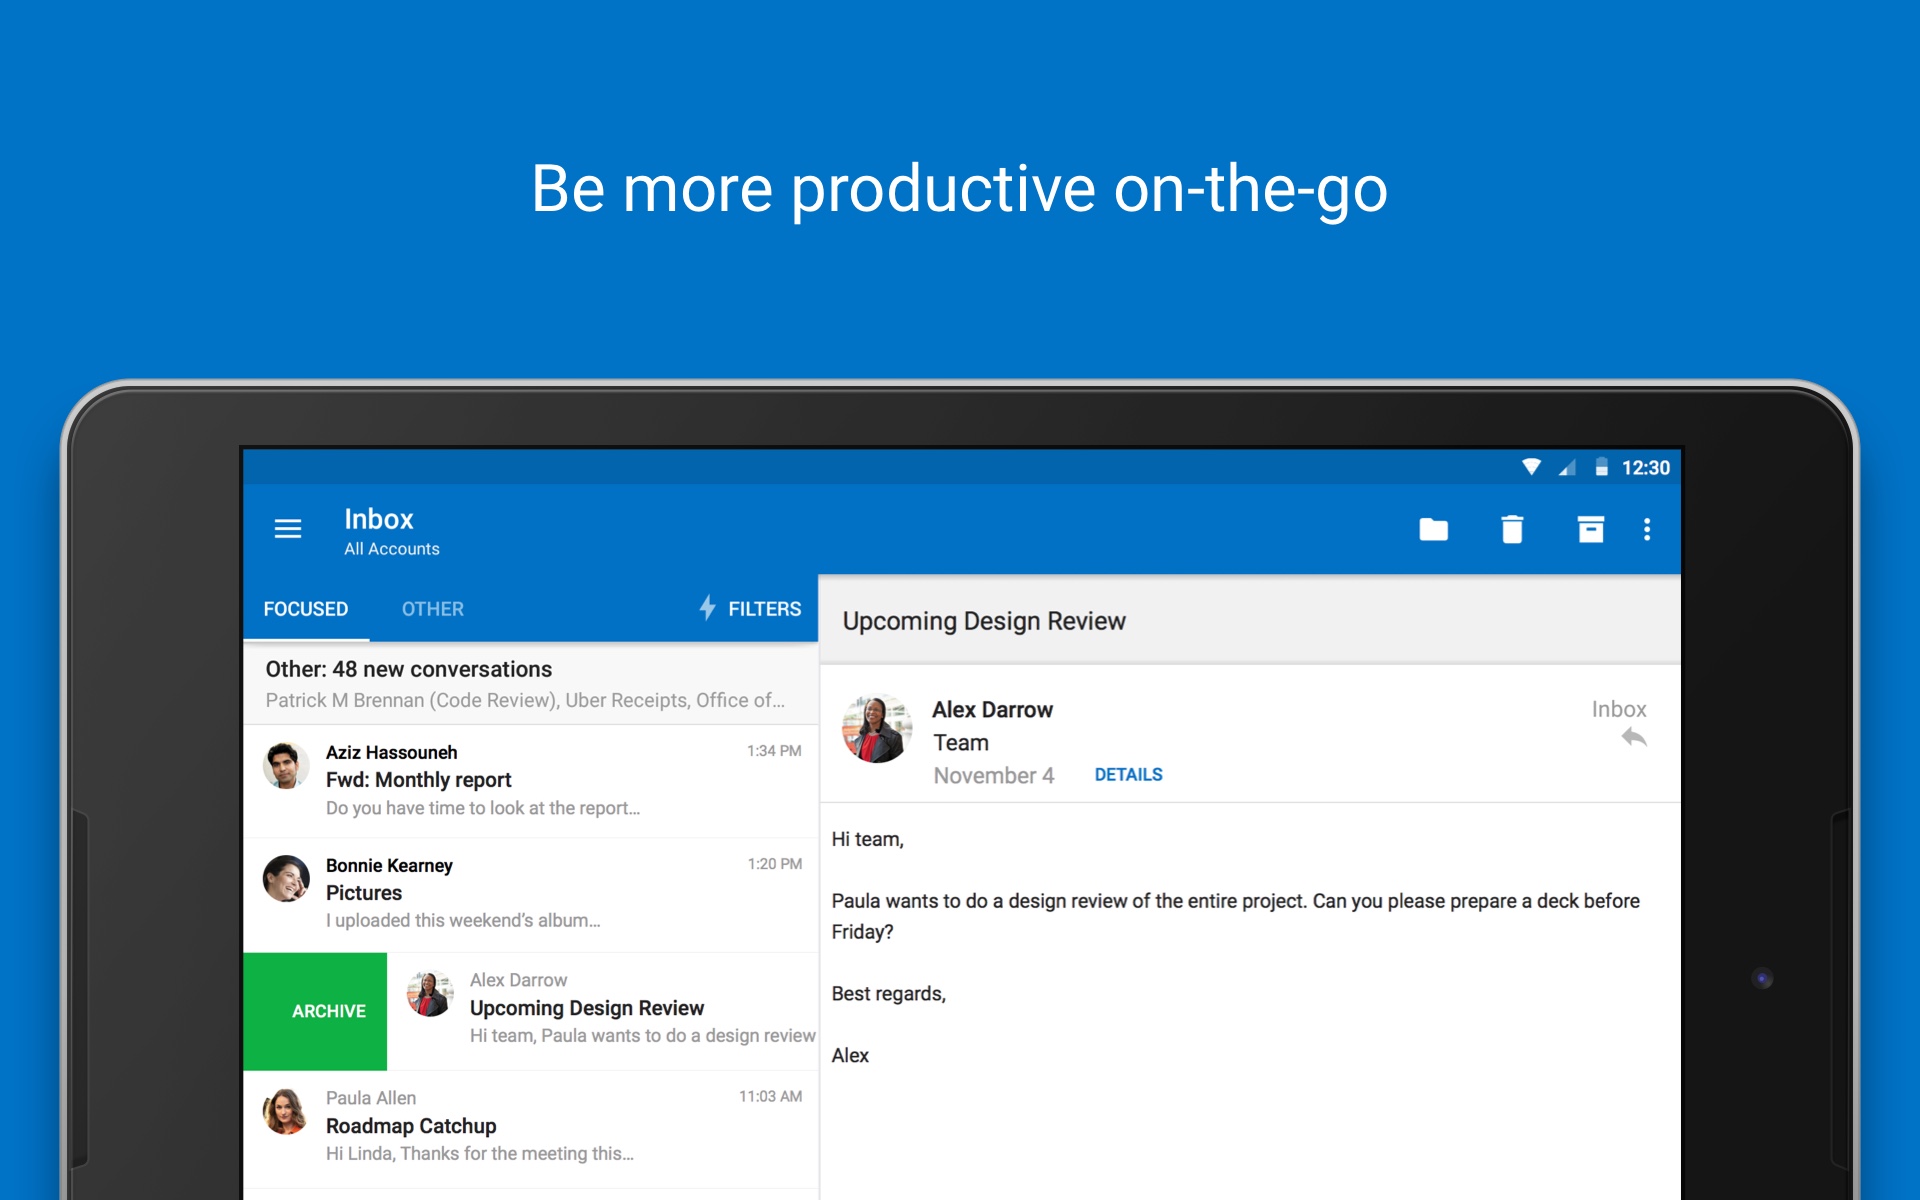Click the reply arrow icon

point(1634,738)
